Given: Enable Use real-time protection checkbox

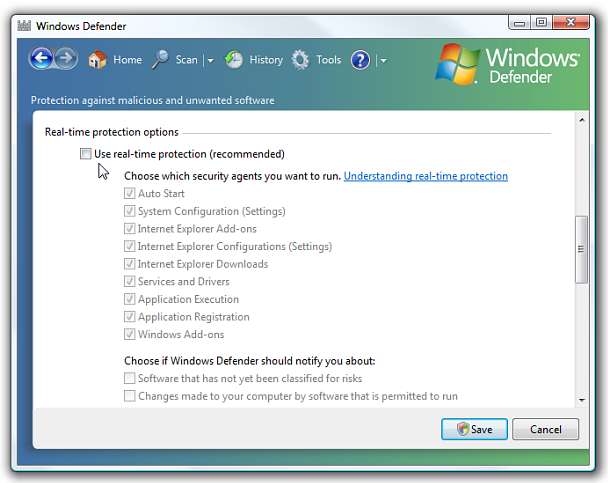Looking at the screenshot, I should tap(85, 154).
